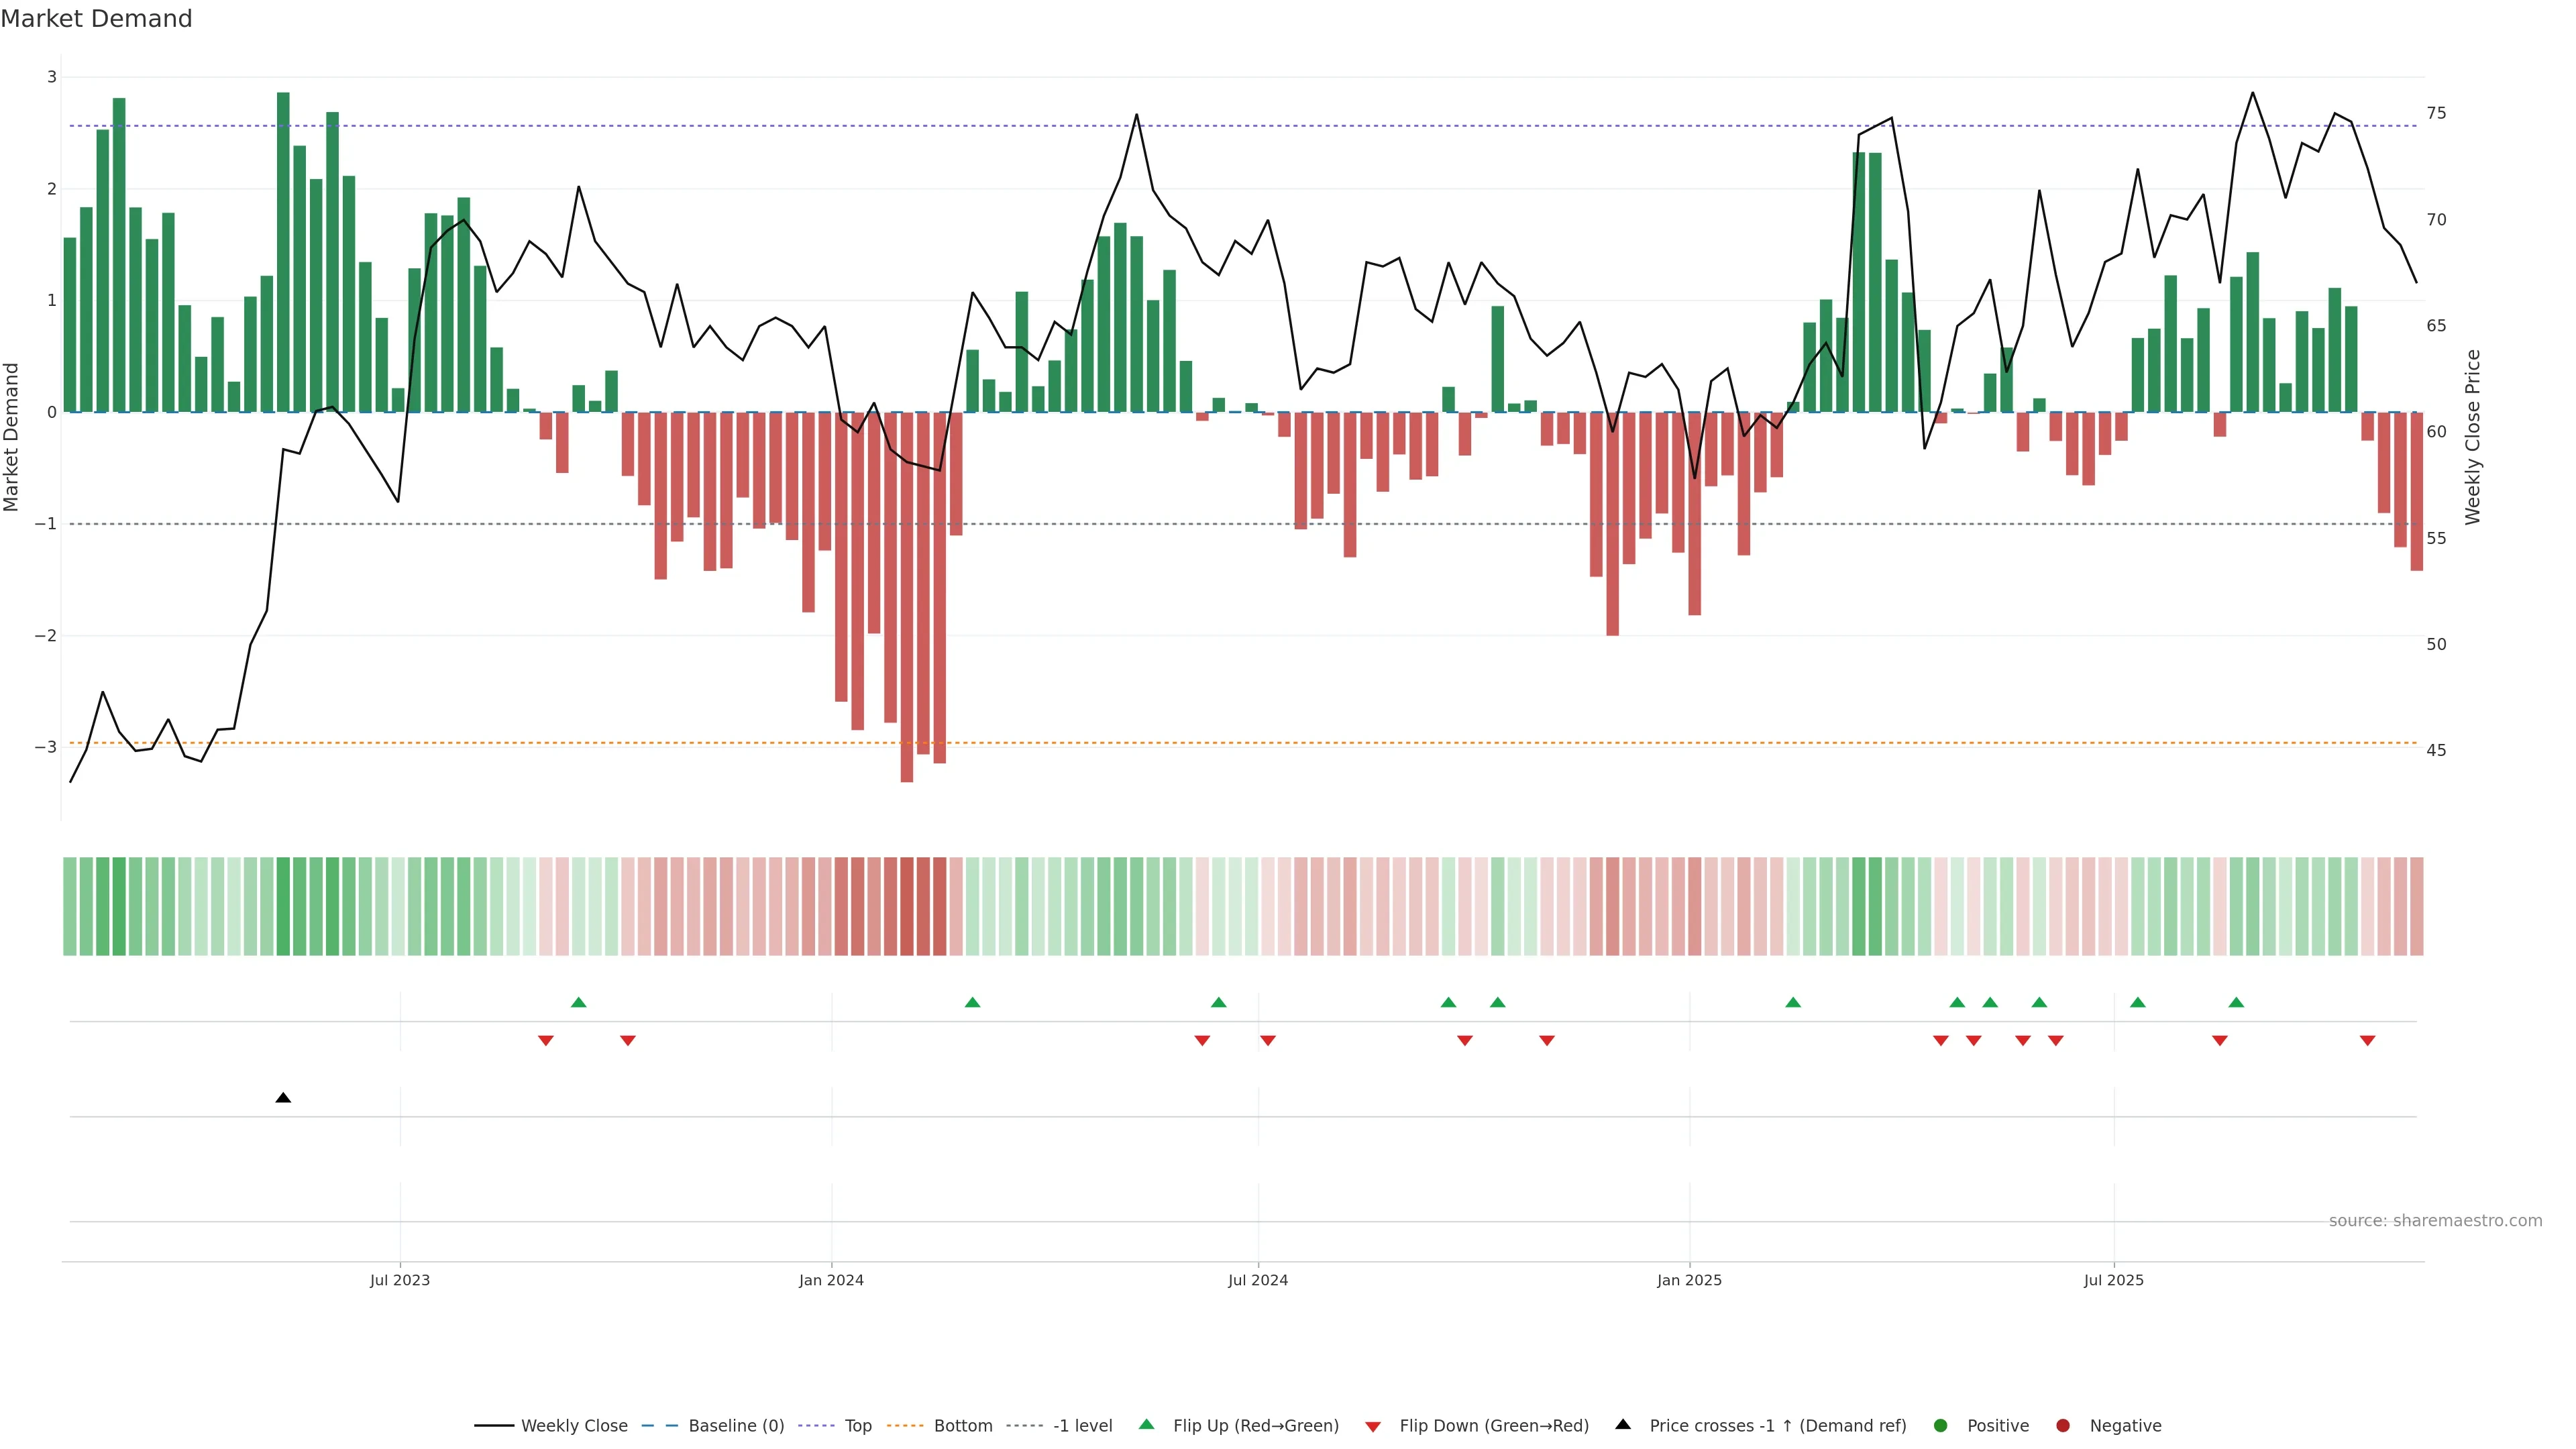2576x1449 pixels.
Task: Click the -1 level legend entry
Action: [1082, 1426]
